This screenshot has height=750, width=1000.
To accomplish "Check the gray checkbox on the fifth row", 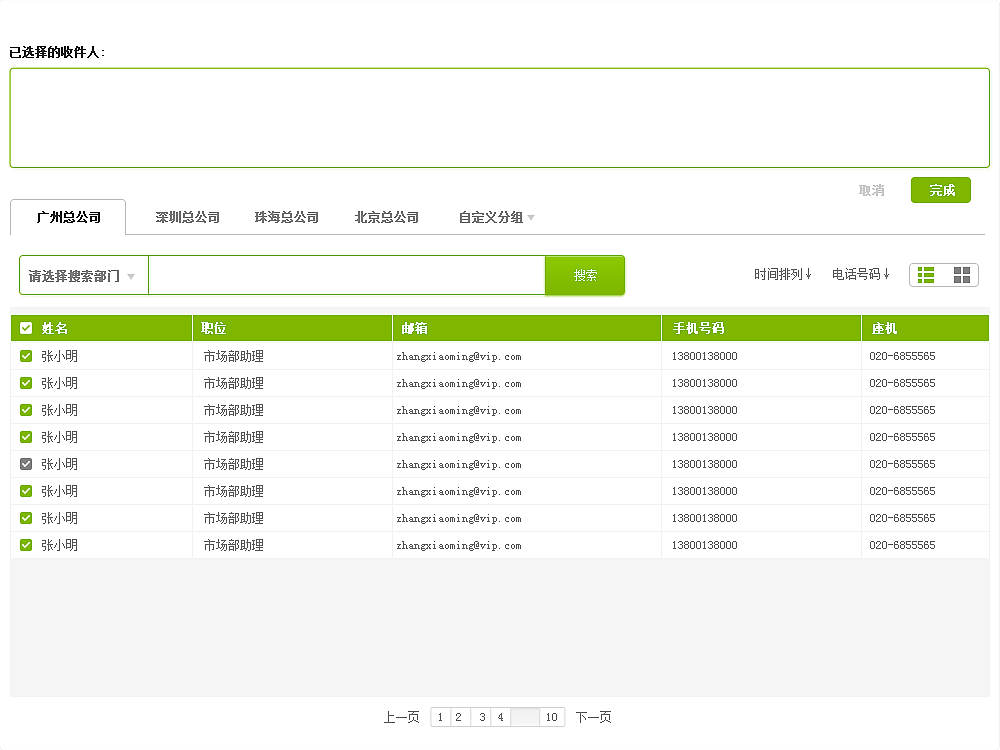I will click(x=27, y=464).
